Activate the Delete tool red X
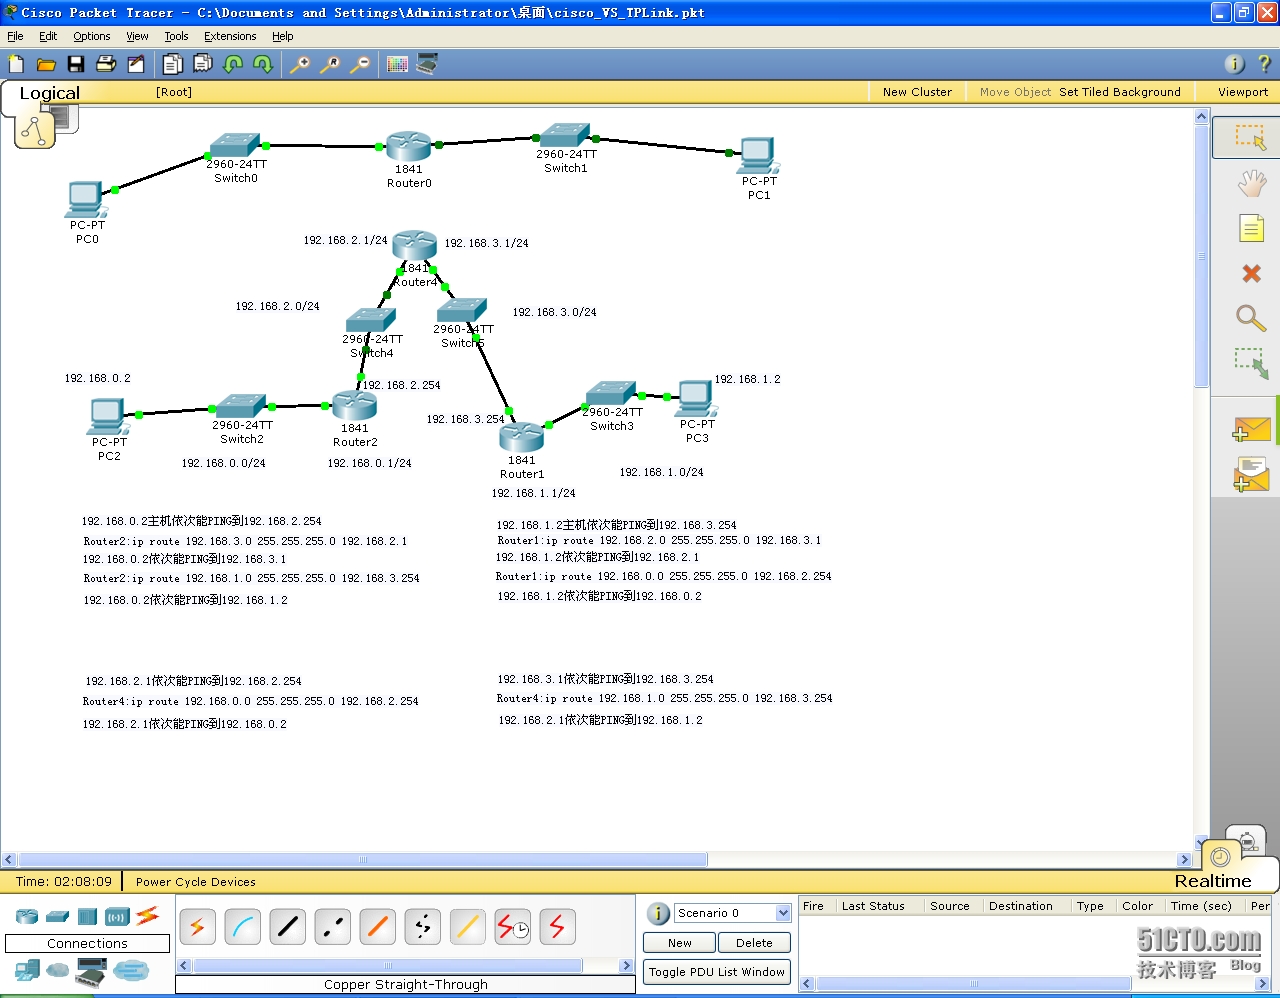 coord(1251,273)
